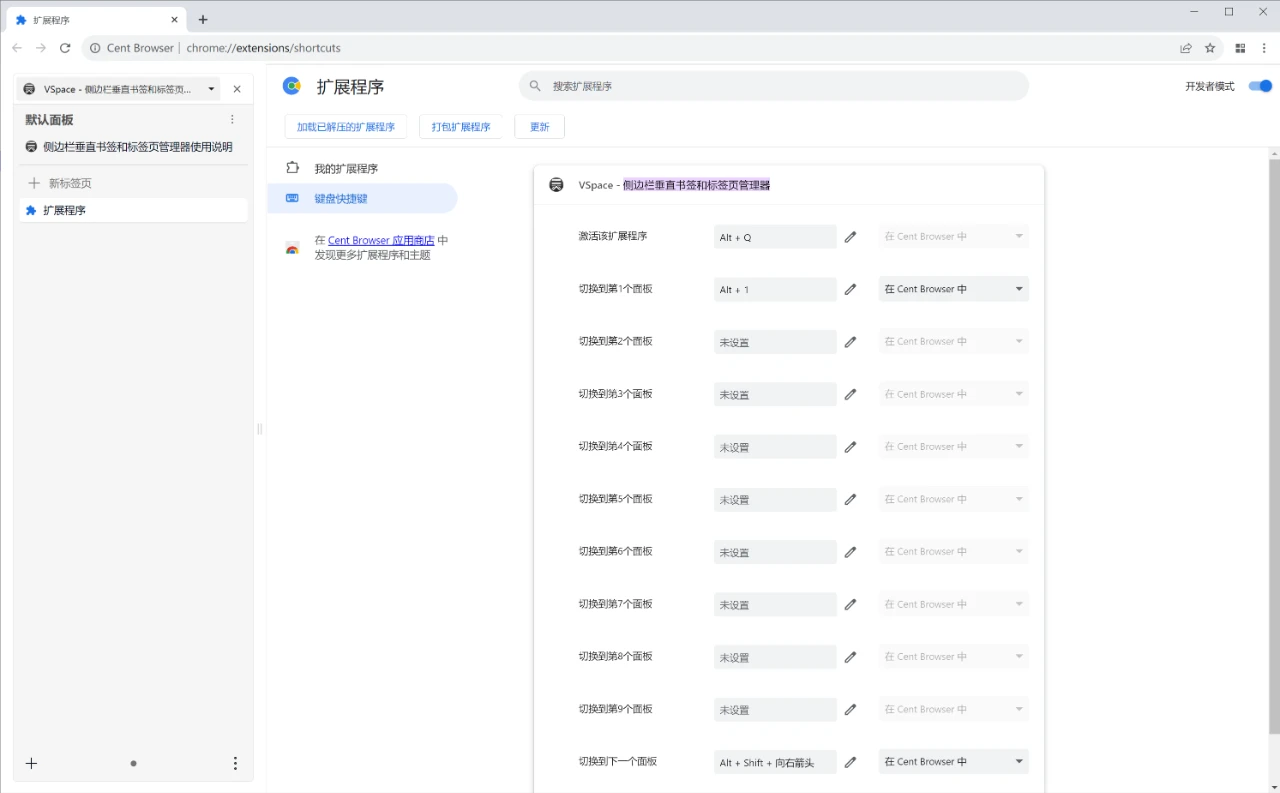
Task: Open a new browser tab with plus
Action: [x=203, y=20]
